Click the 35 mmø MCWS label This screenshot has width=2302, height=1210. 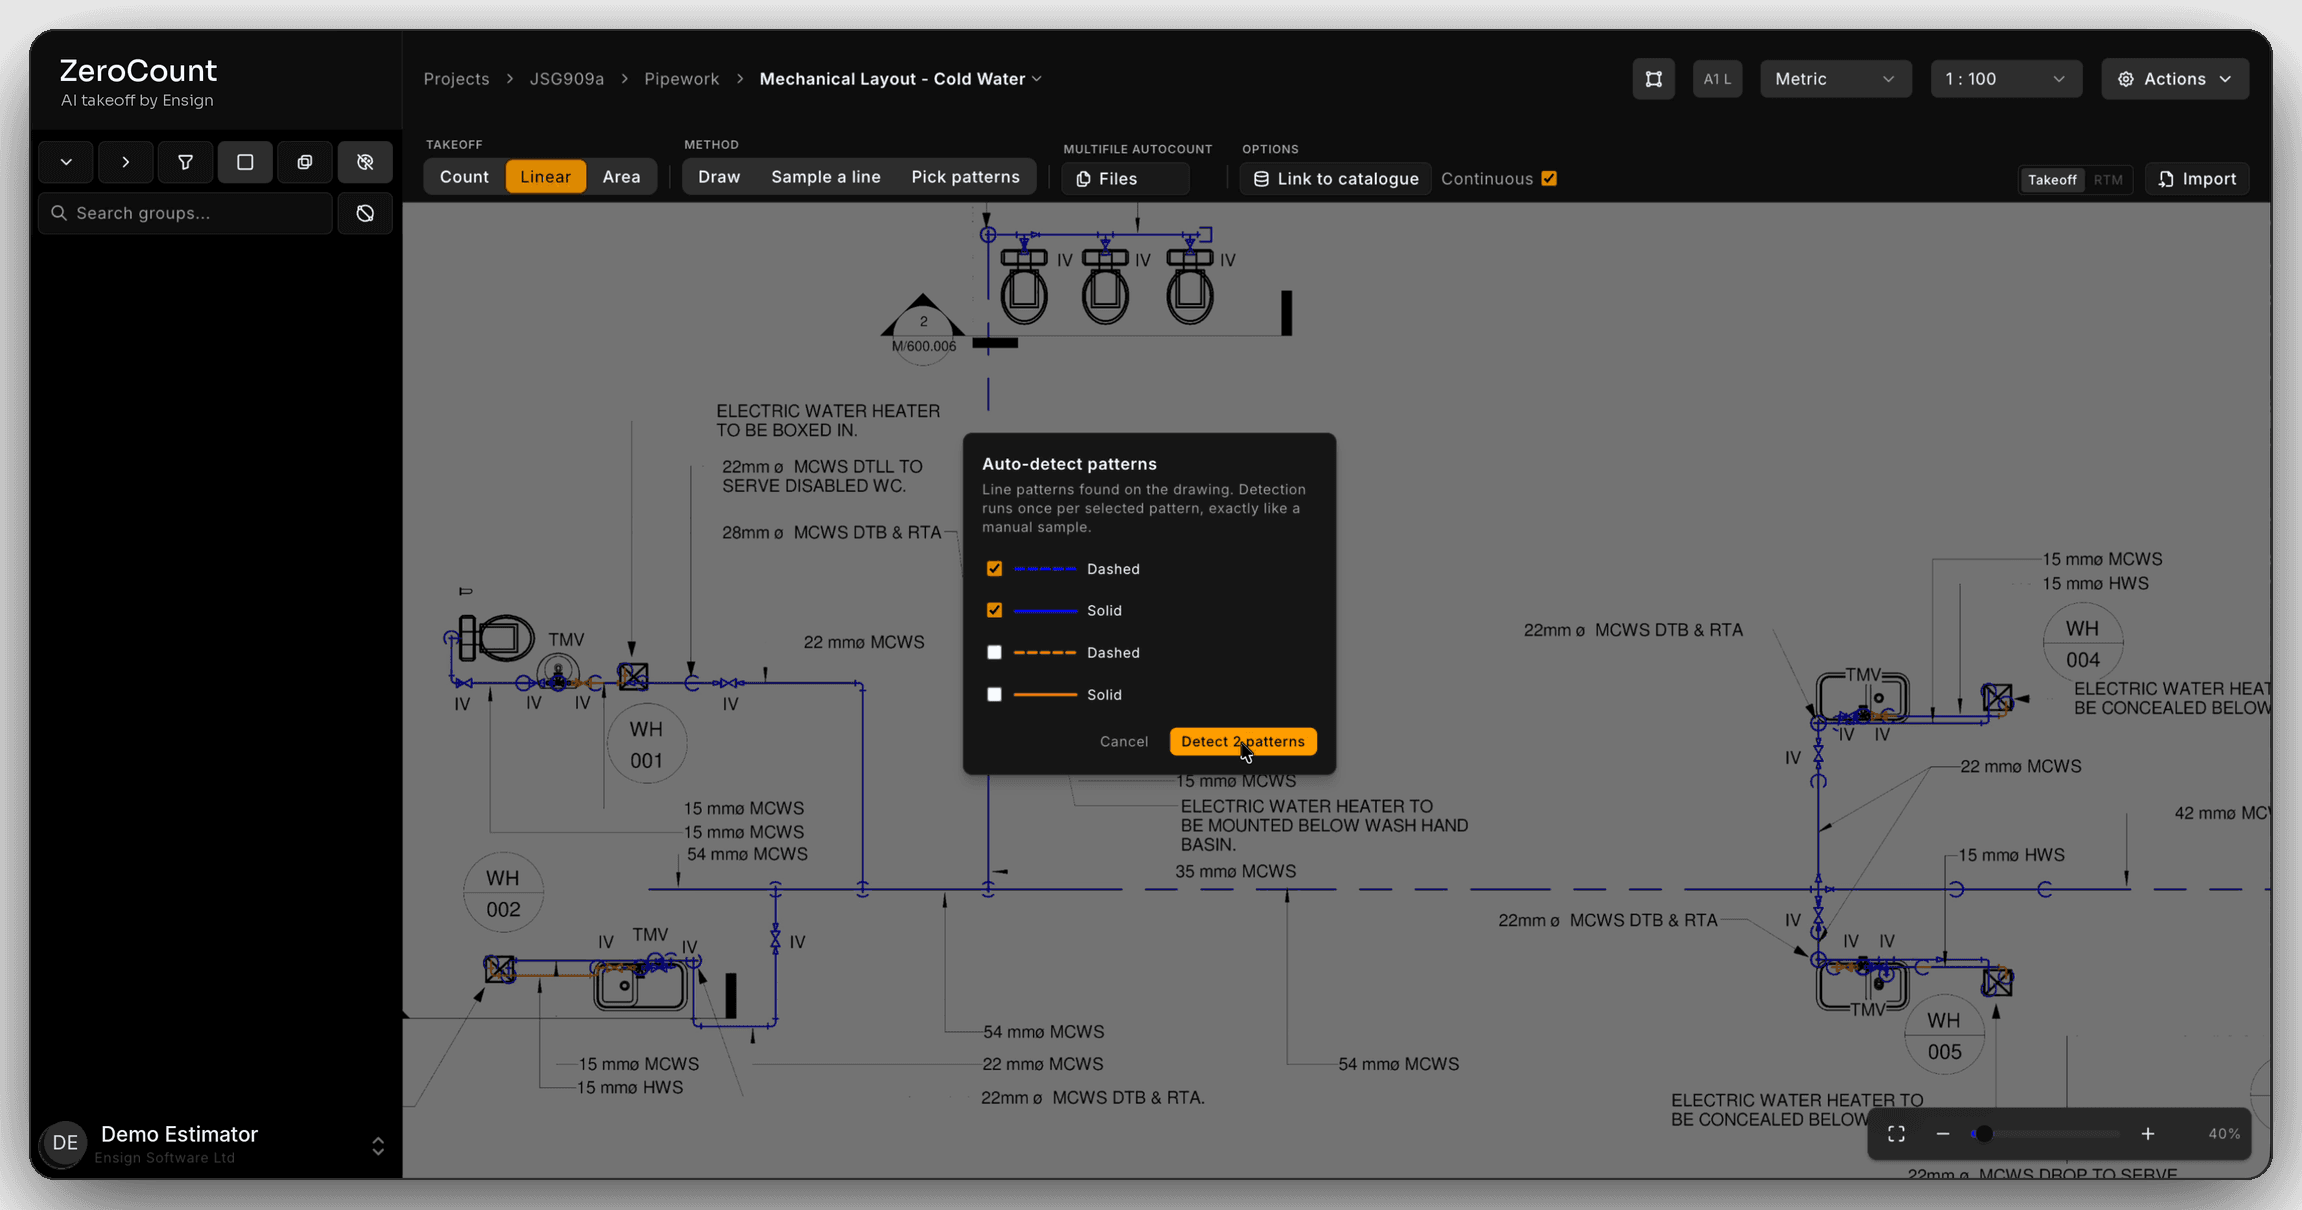point(1235,871)
